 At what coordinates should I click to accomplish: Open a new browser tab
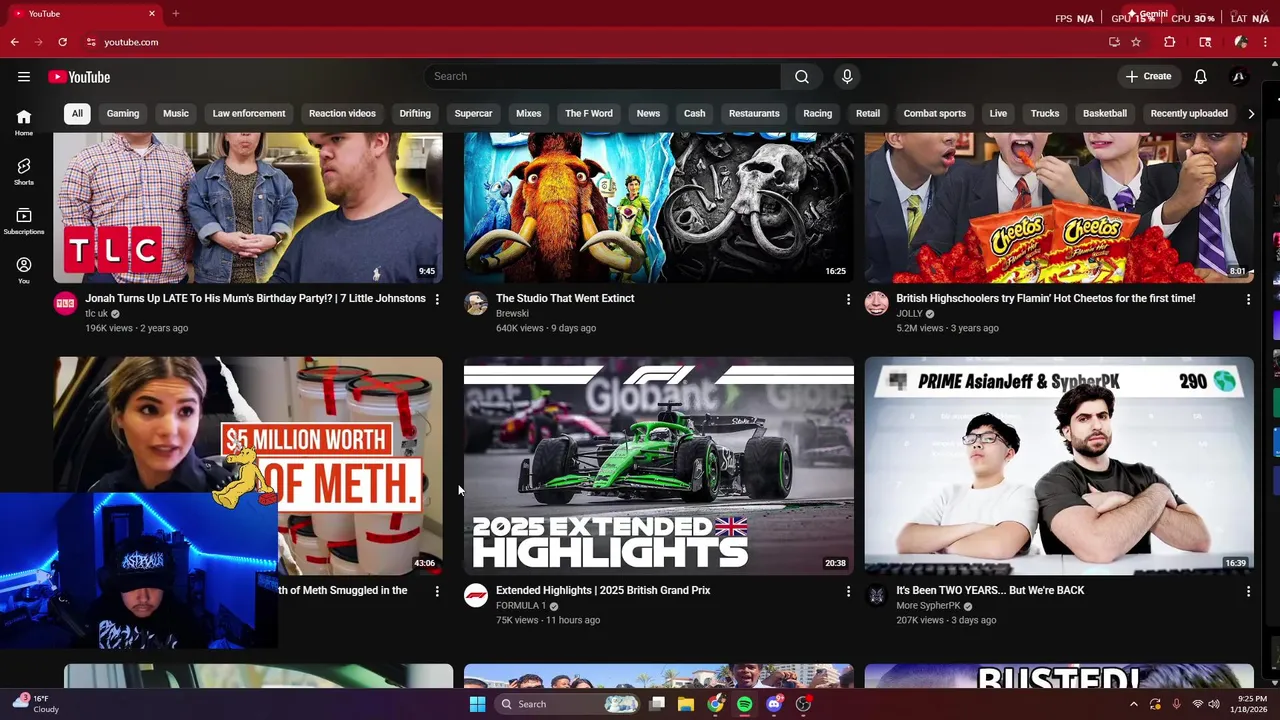[175, 14]
